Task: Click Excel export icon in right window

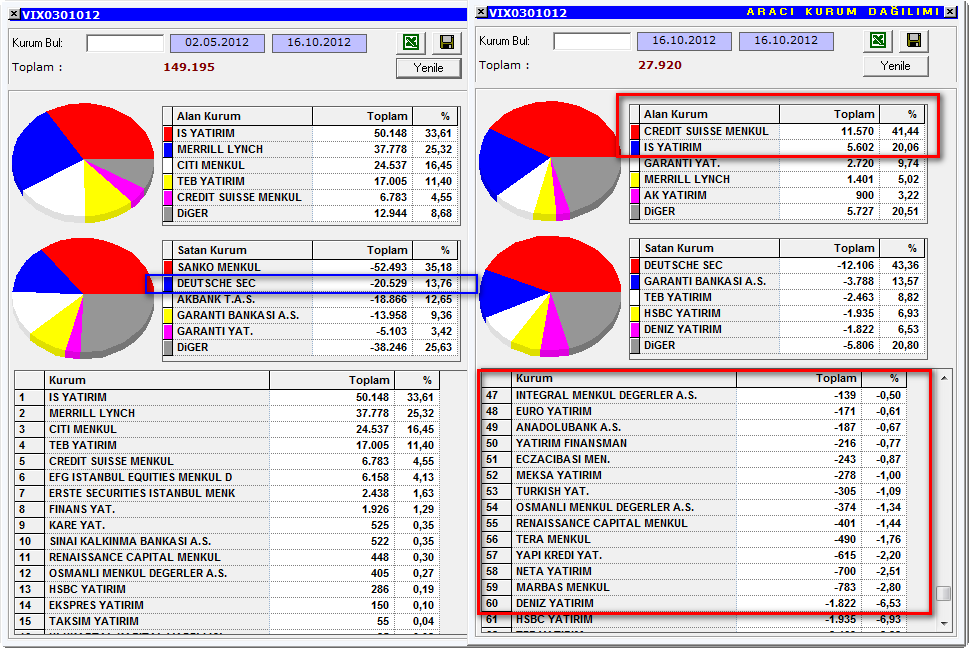Action: pos(878,40)
